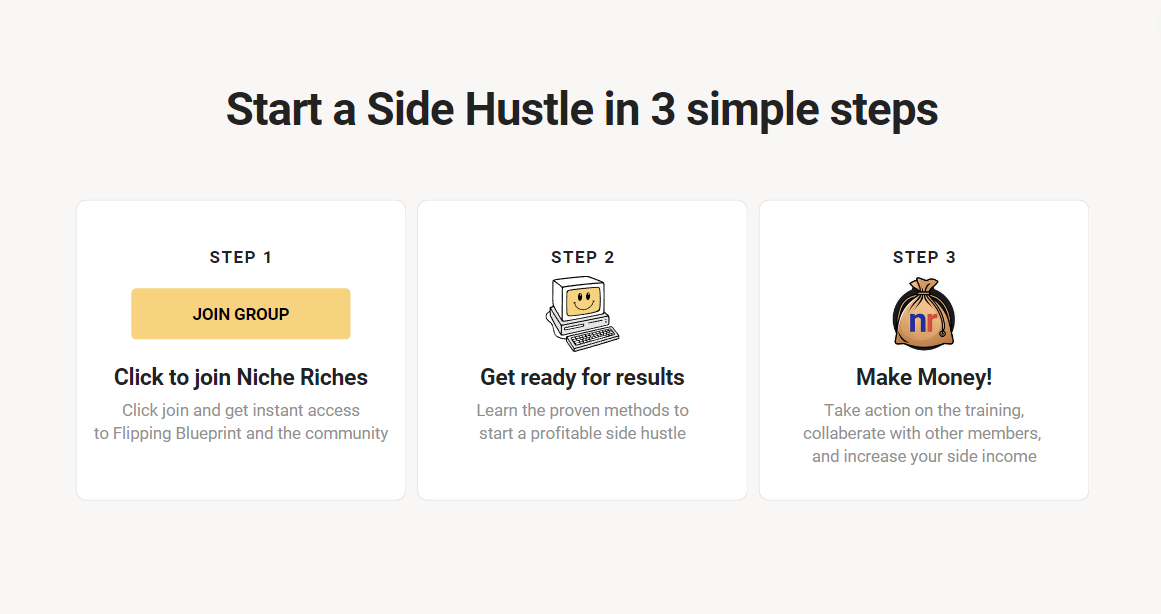
Task: Click the Flipping Blueprint description text
Action: (241, 433)
